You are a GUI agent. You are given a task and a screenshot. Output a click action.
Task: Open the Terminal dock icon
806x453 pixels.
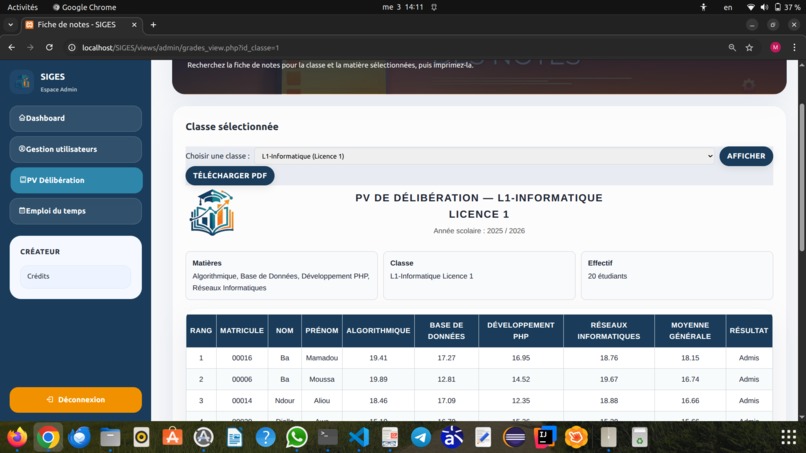click(x=327, y=437)
